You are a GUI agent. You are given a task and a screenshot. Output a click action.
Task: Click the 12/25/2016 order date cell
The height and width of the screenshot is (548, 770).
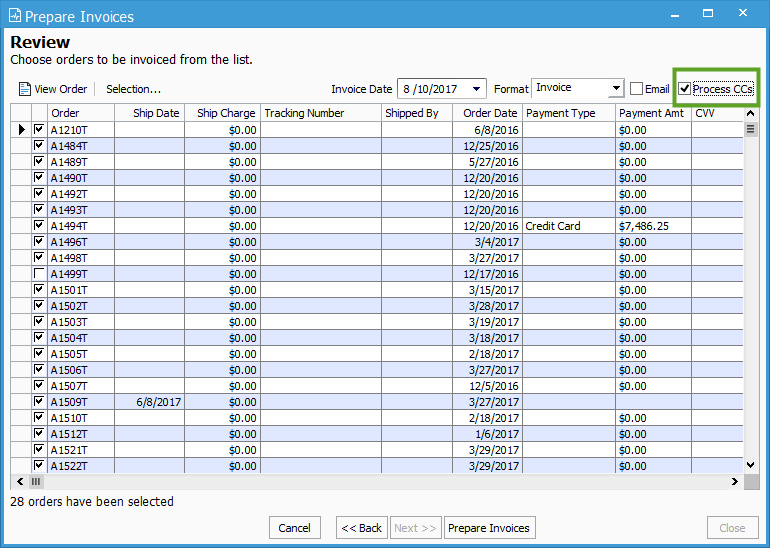(x=488, y=146)
